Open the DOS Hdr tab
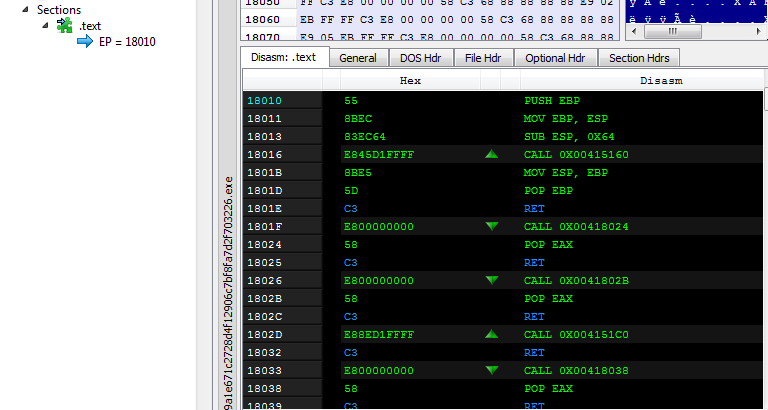 pos(420,58)
